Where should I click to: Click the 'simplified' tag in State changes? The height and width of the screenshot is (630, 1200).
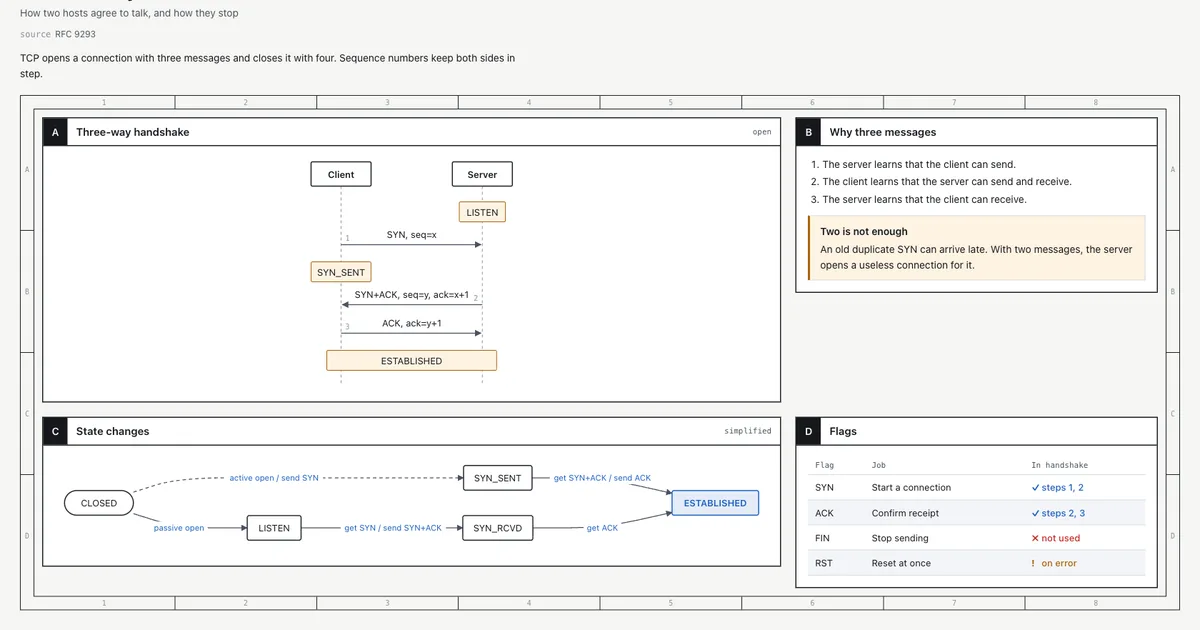point(748,431)
